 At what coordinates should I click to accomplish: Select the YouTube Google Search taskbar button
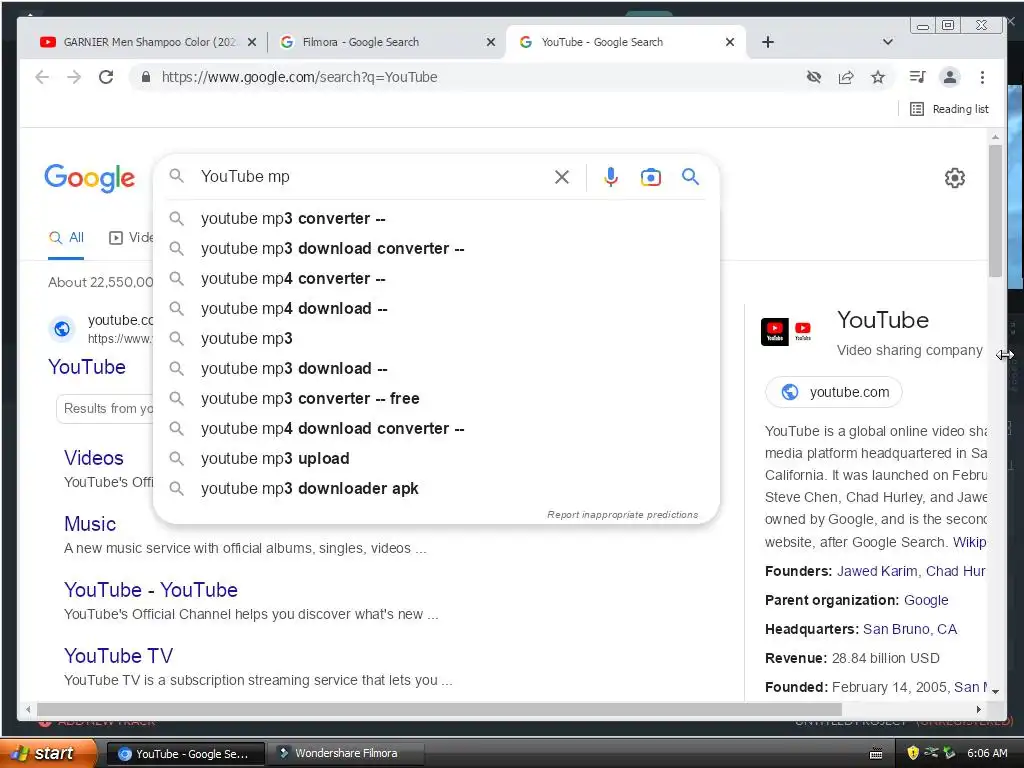[x=185, y=754]
